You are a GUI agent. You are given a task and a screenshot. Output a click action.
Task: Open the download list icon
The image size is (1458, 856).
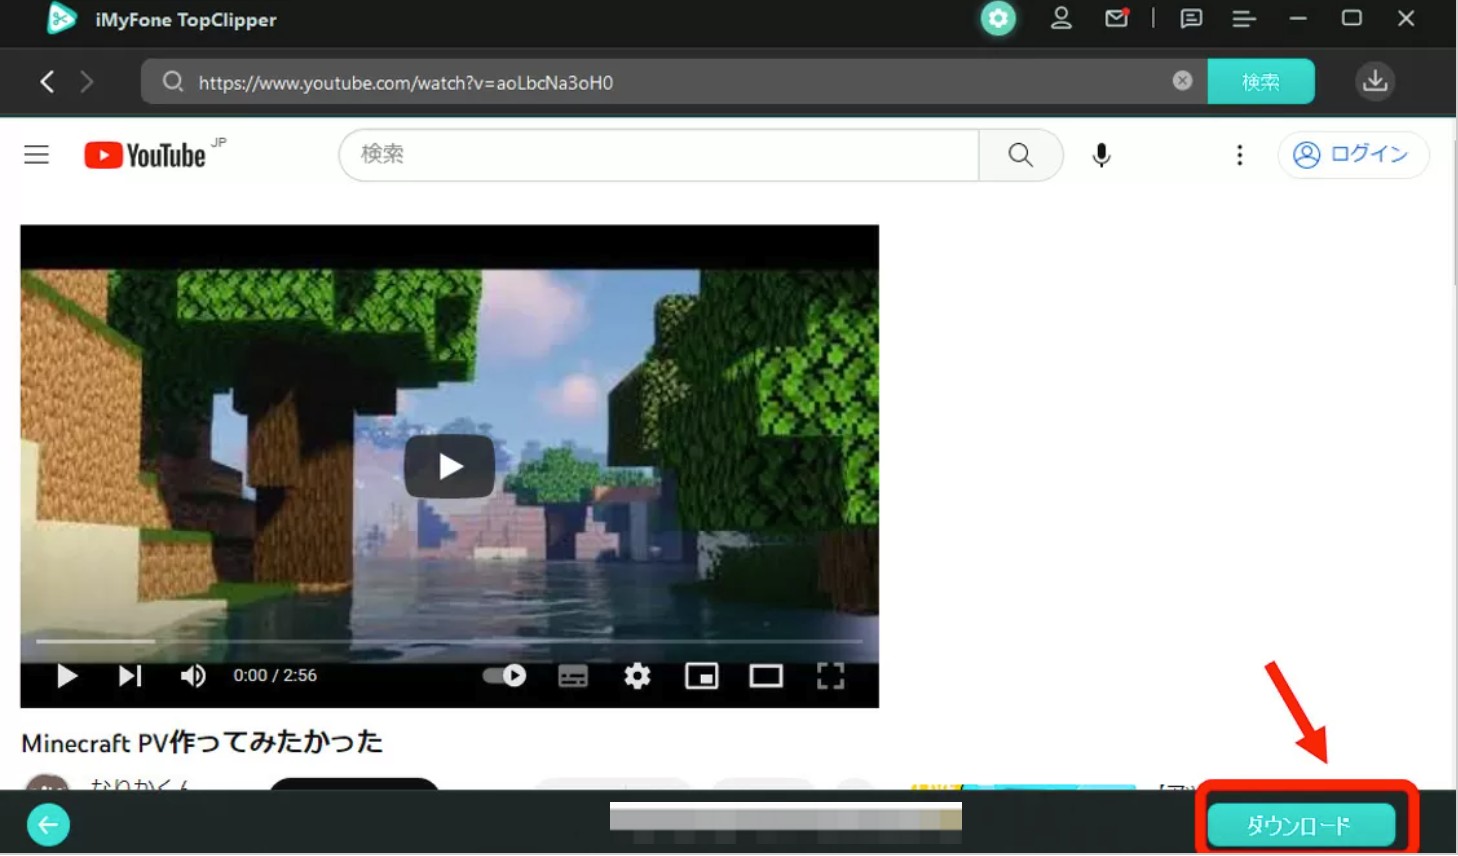(1375, 81)
